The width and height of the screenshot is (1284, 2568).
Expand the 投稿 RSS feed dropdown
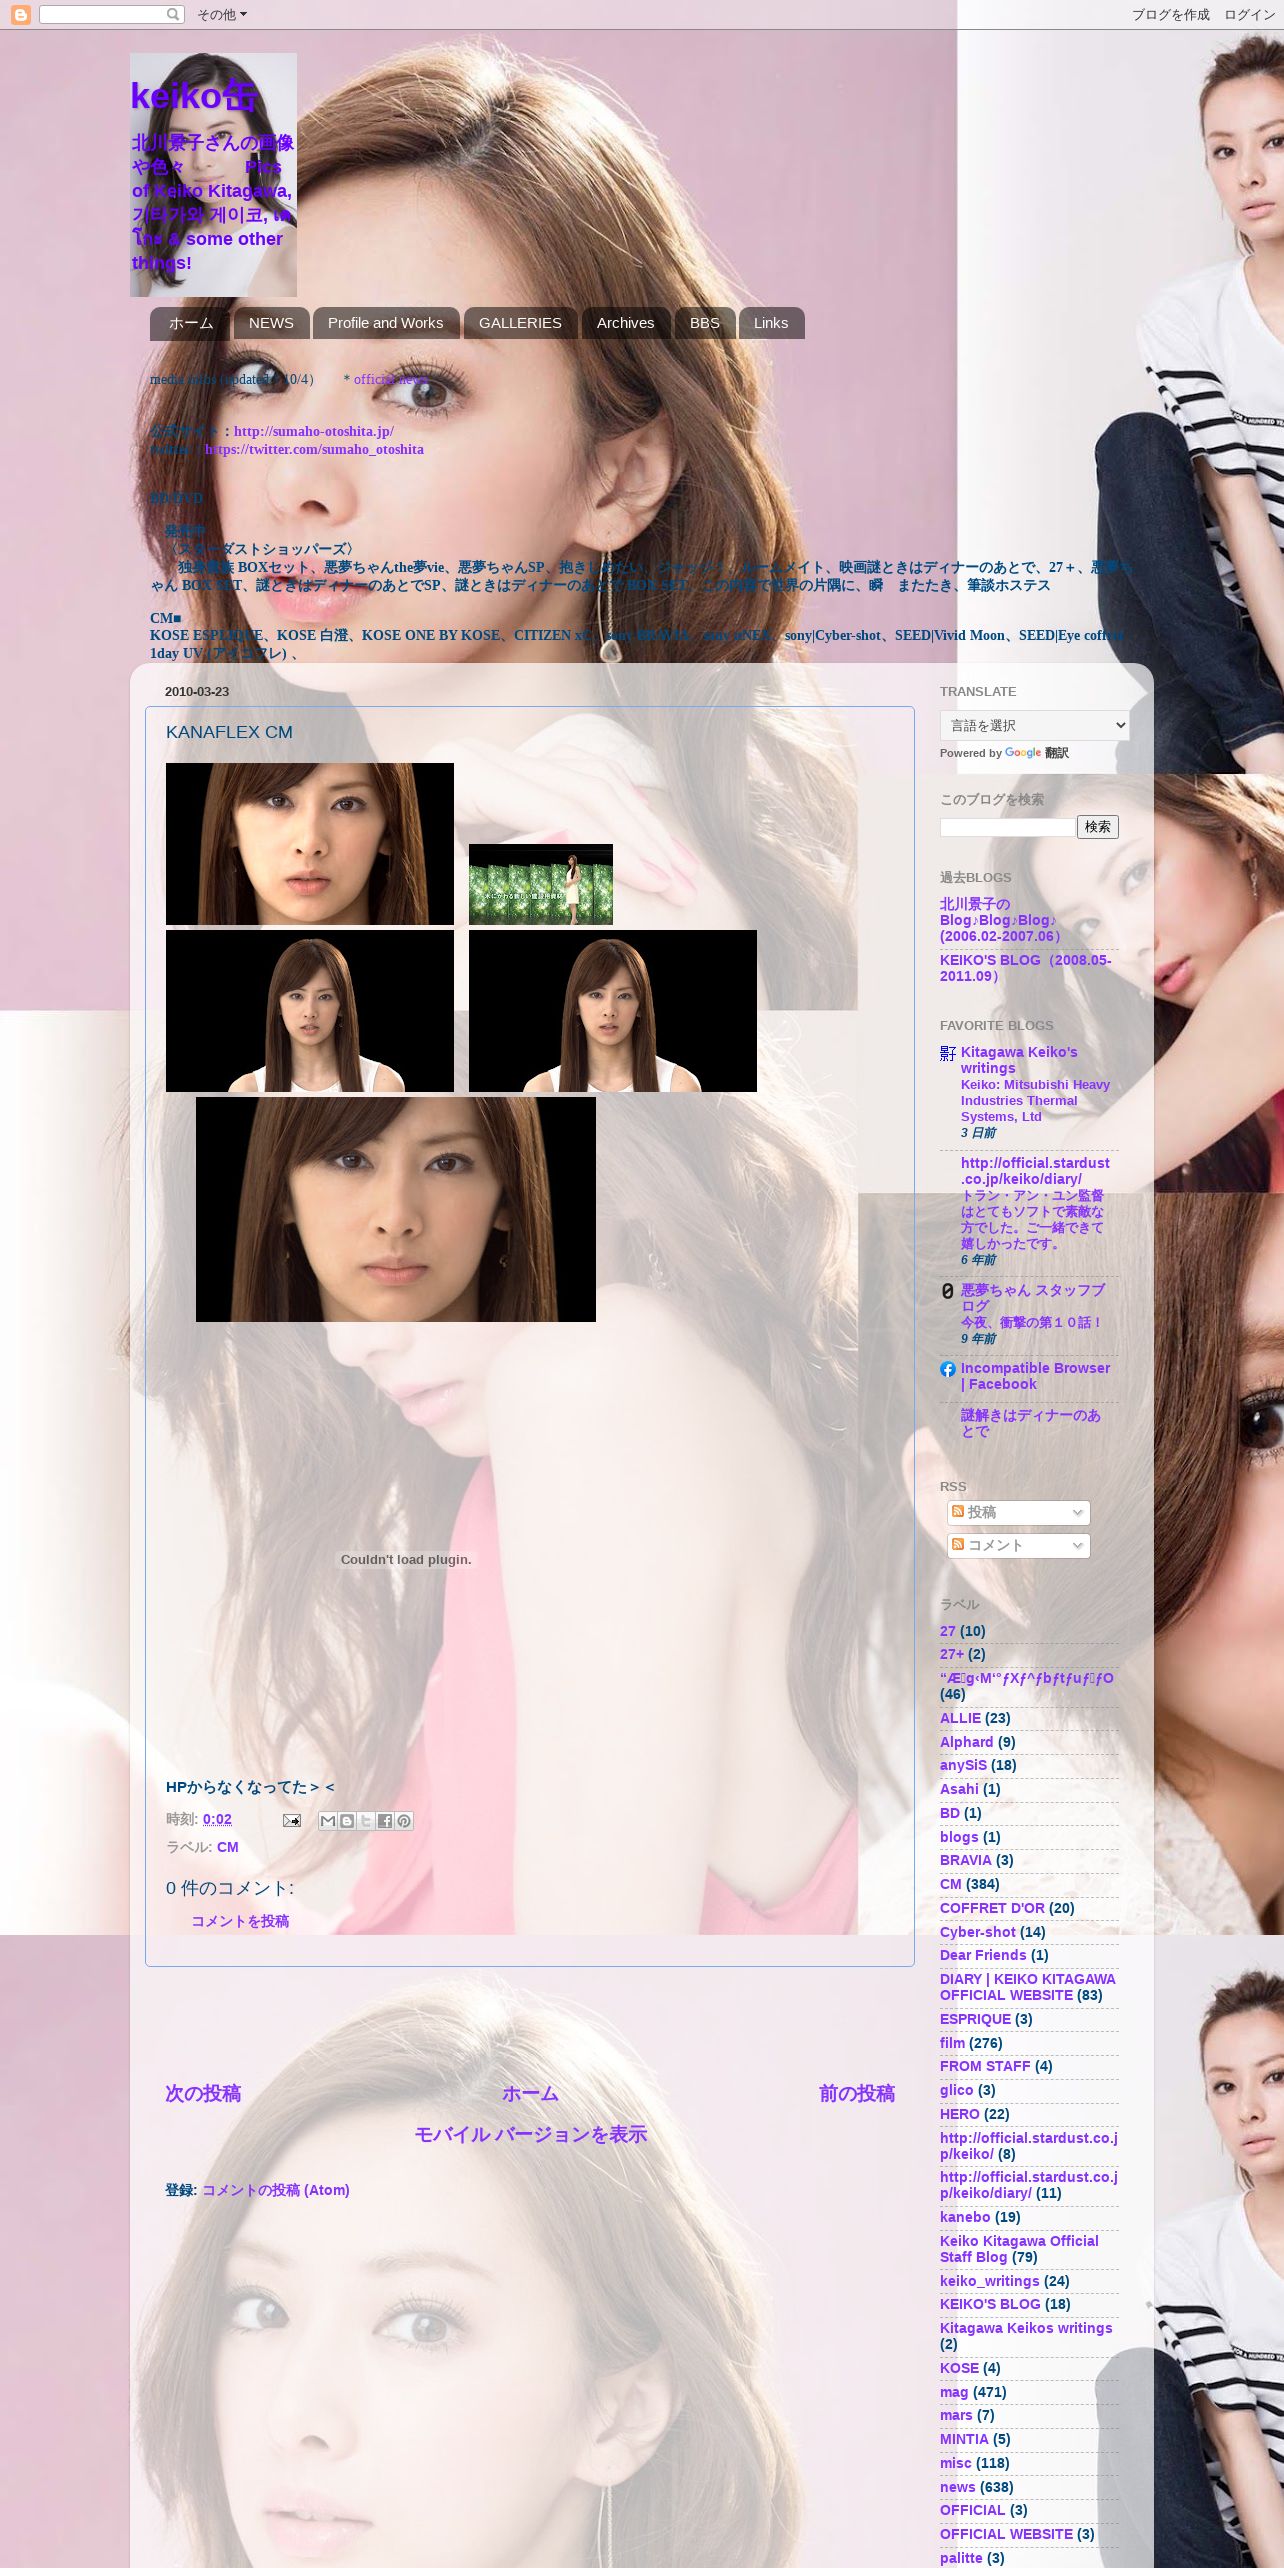[x=1018, y=1512]
